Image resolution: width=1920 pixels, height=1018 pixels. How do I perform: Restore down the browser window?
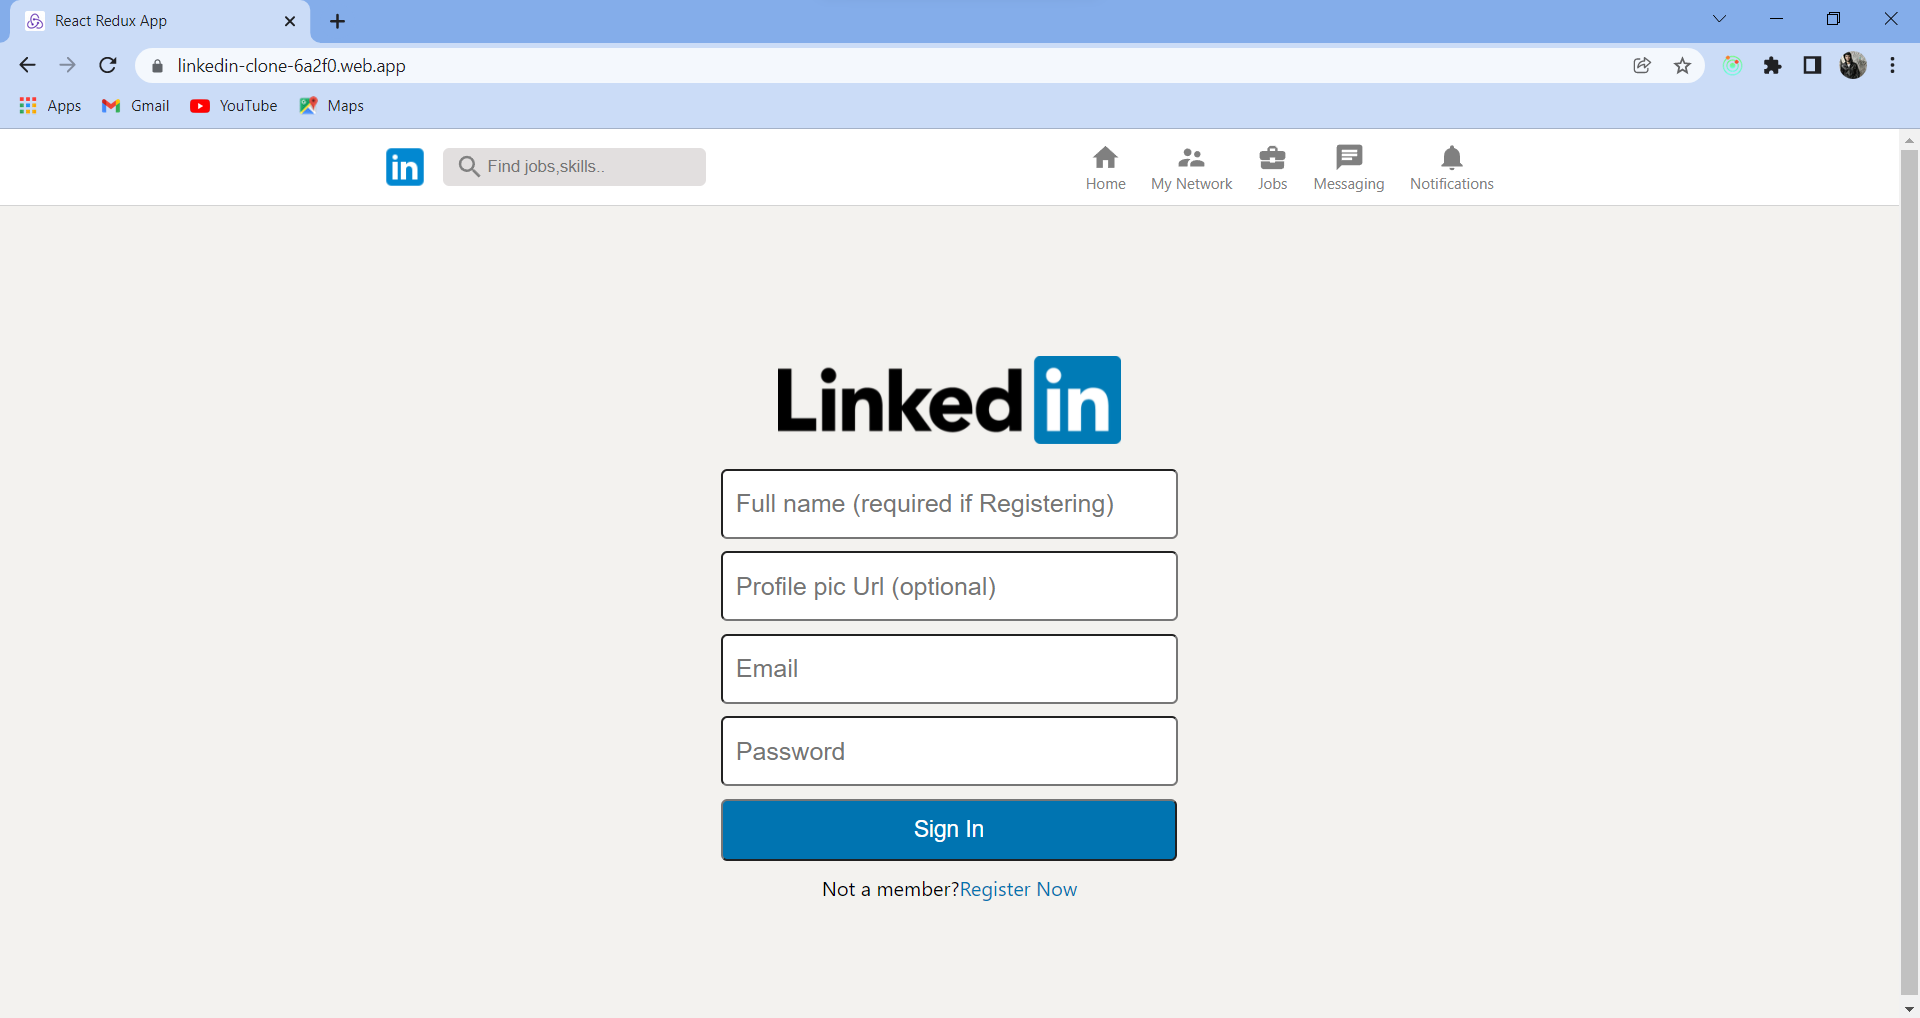point(1833,19)
